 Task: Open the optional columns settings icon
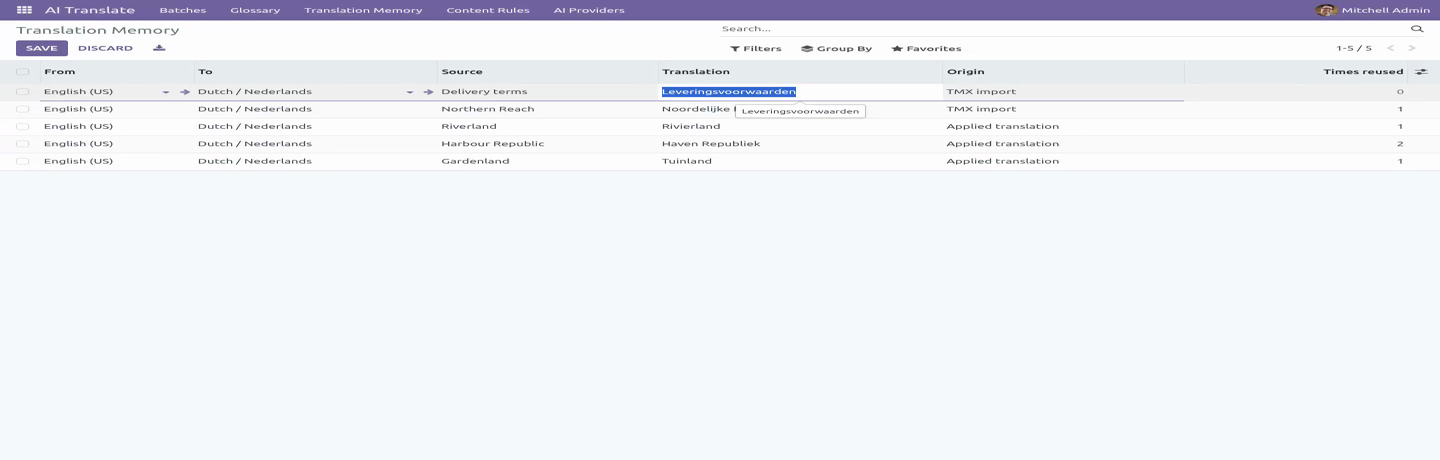pos(1421,72)
